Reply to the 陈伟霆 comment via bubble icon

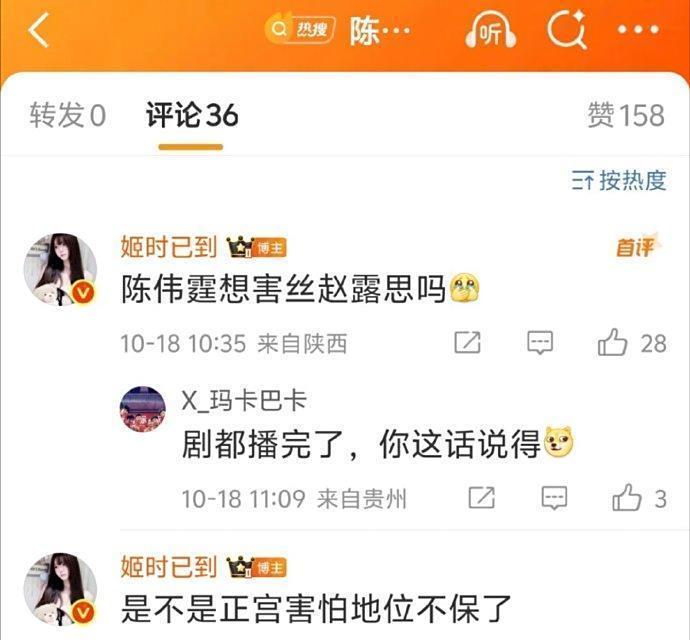(x=540, y=343)
